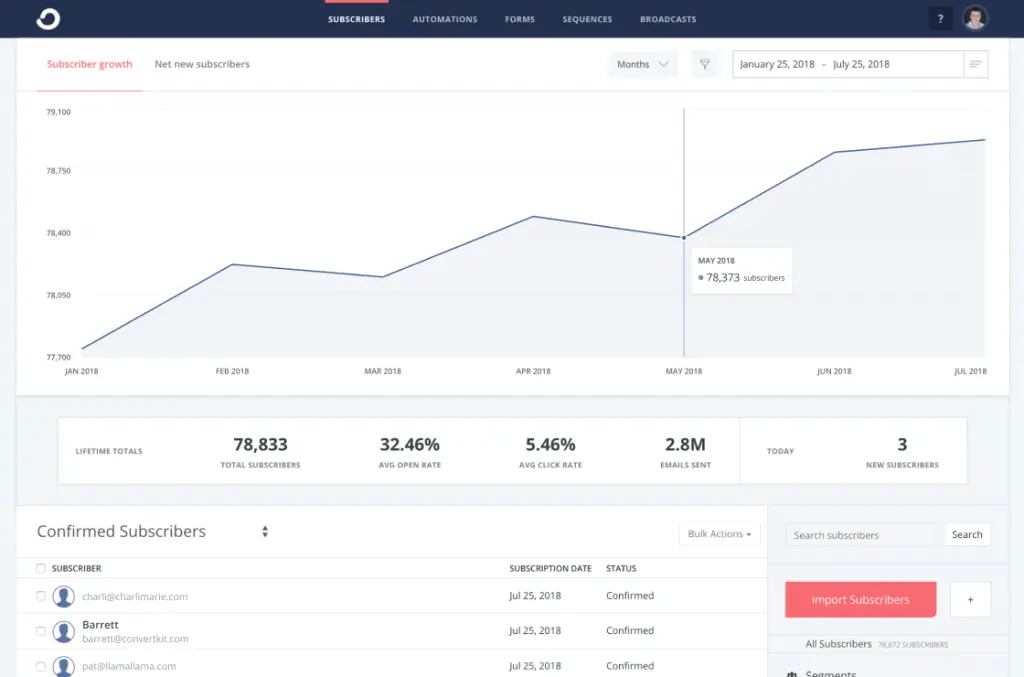Click the magnifying glass Search button
1024x677 pixels.
(966, 534)
